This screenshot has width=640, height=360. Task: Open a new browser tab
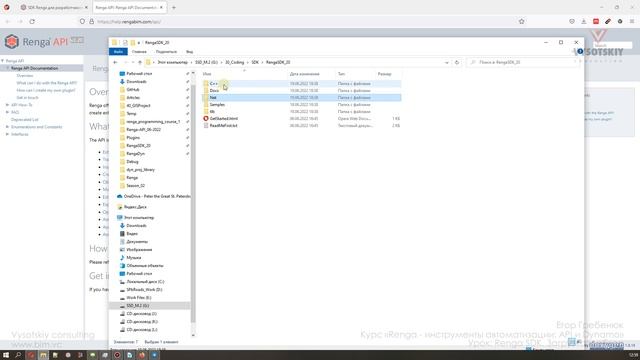pos(174,7)
